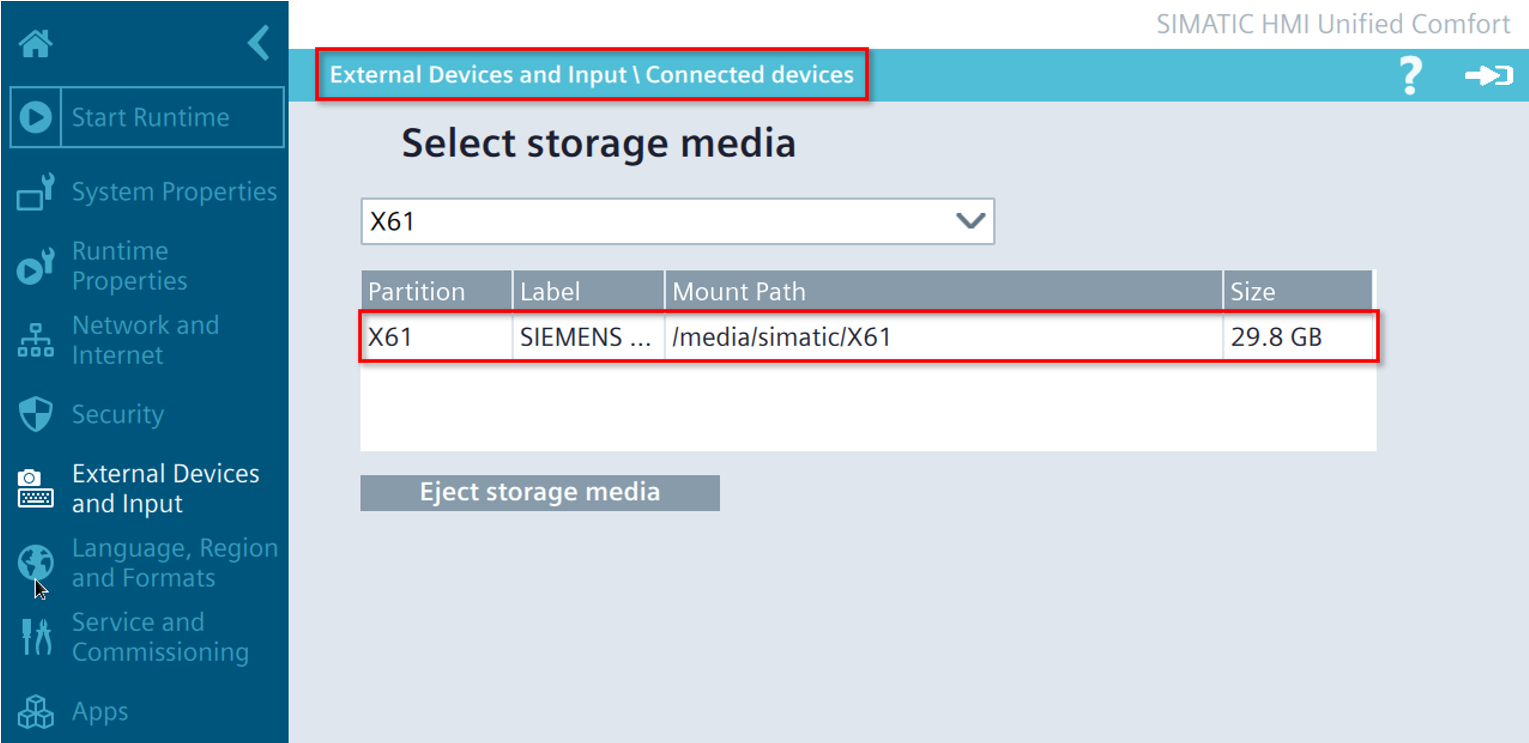
Task: Click the Network and Internet icon
Action: pos(36,341)
